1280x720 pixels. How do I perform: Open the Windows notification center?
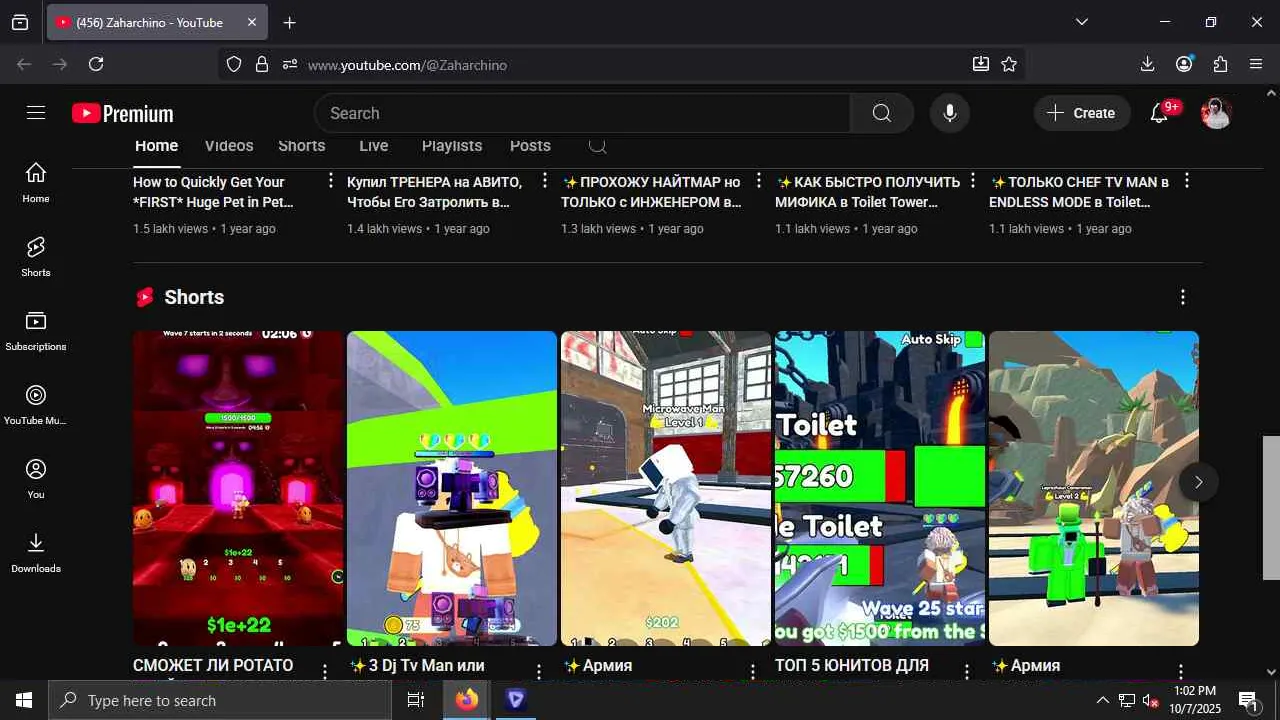[x=1249, y=700]
